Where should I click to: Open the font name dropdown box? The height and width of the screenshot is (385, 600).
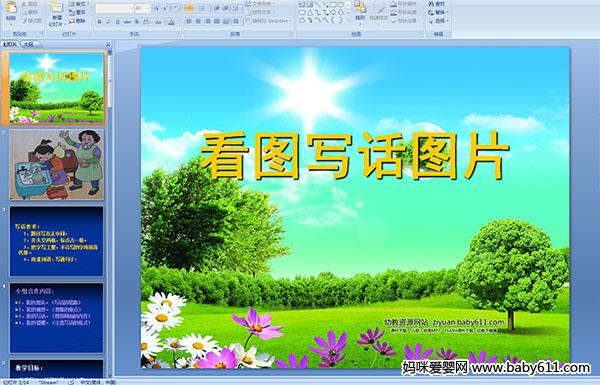(114, 8)
